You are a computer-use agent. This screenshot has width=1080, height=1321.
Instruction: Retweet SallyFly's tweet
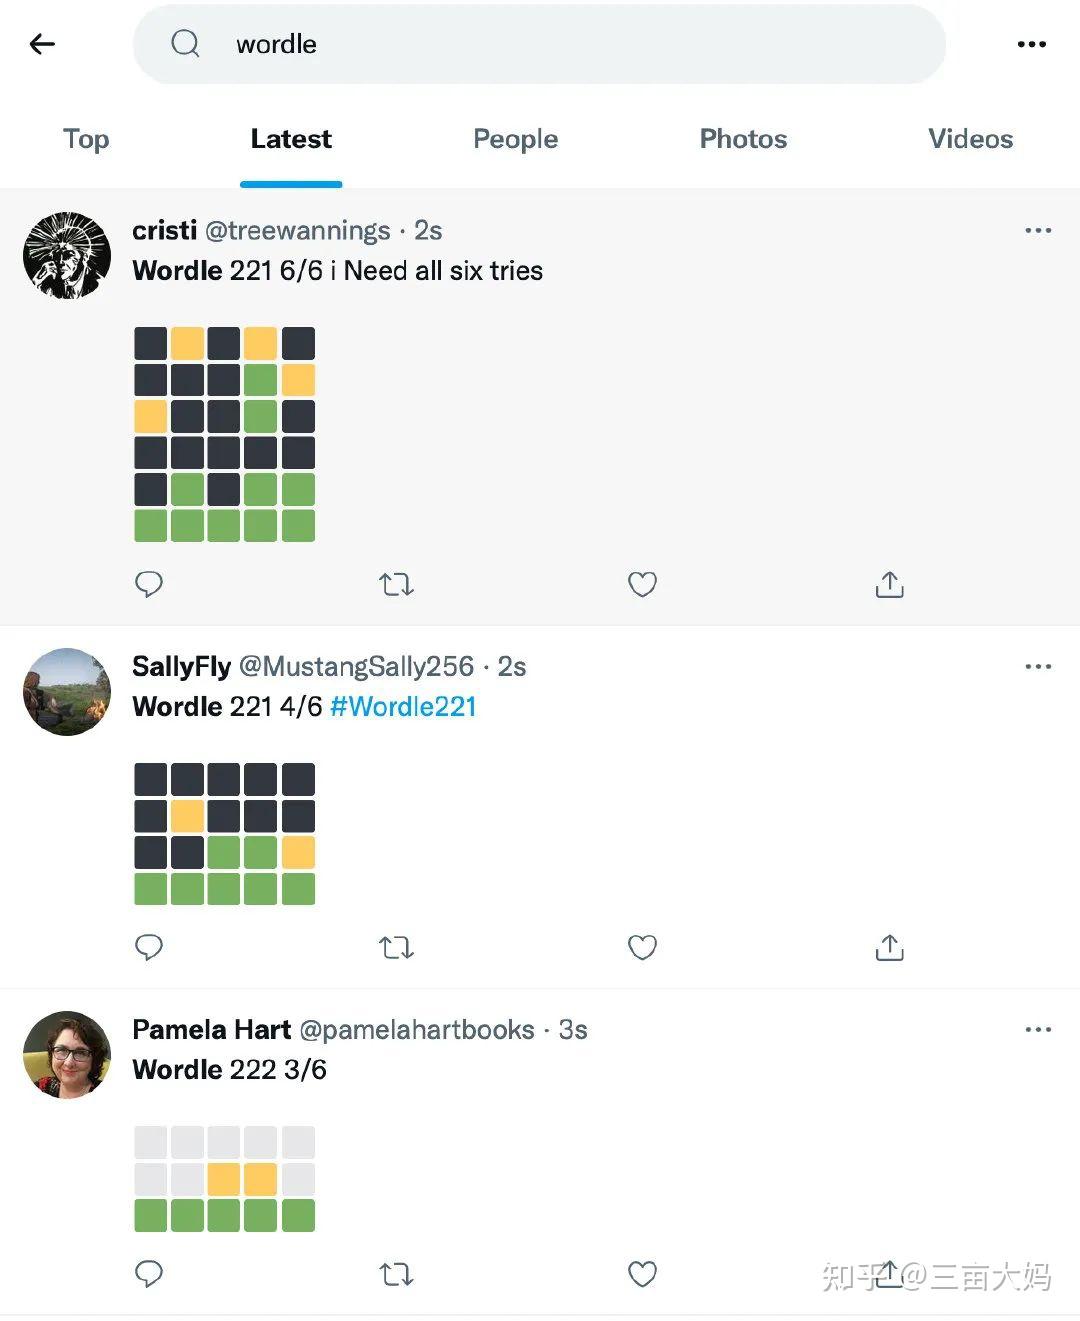(x=396, y=947)
